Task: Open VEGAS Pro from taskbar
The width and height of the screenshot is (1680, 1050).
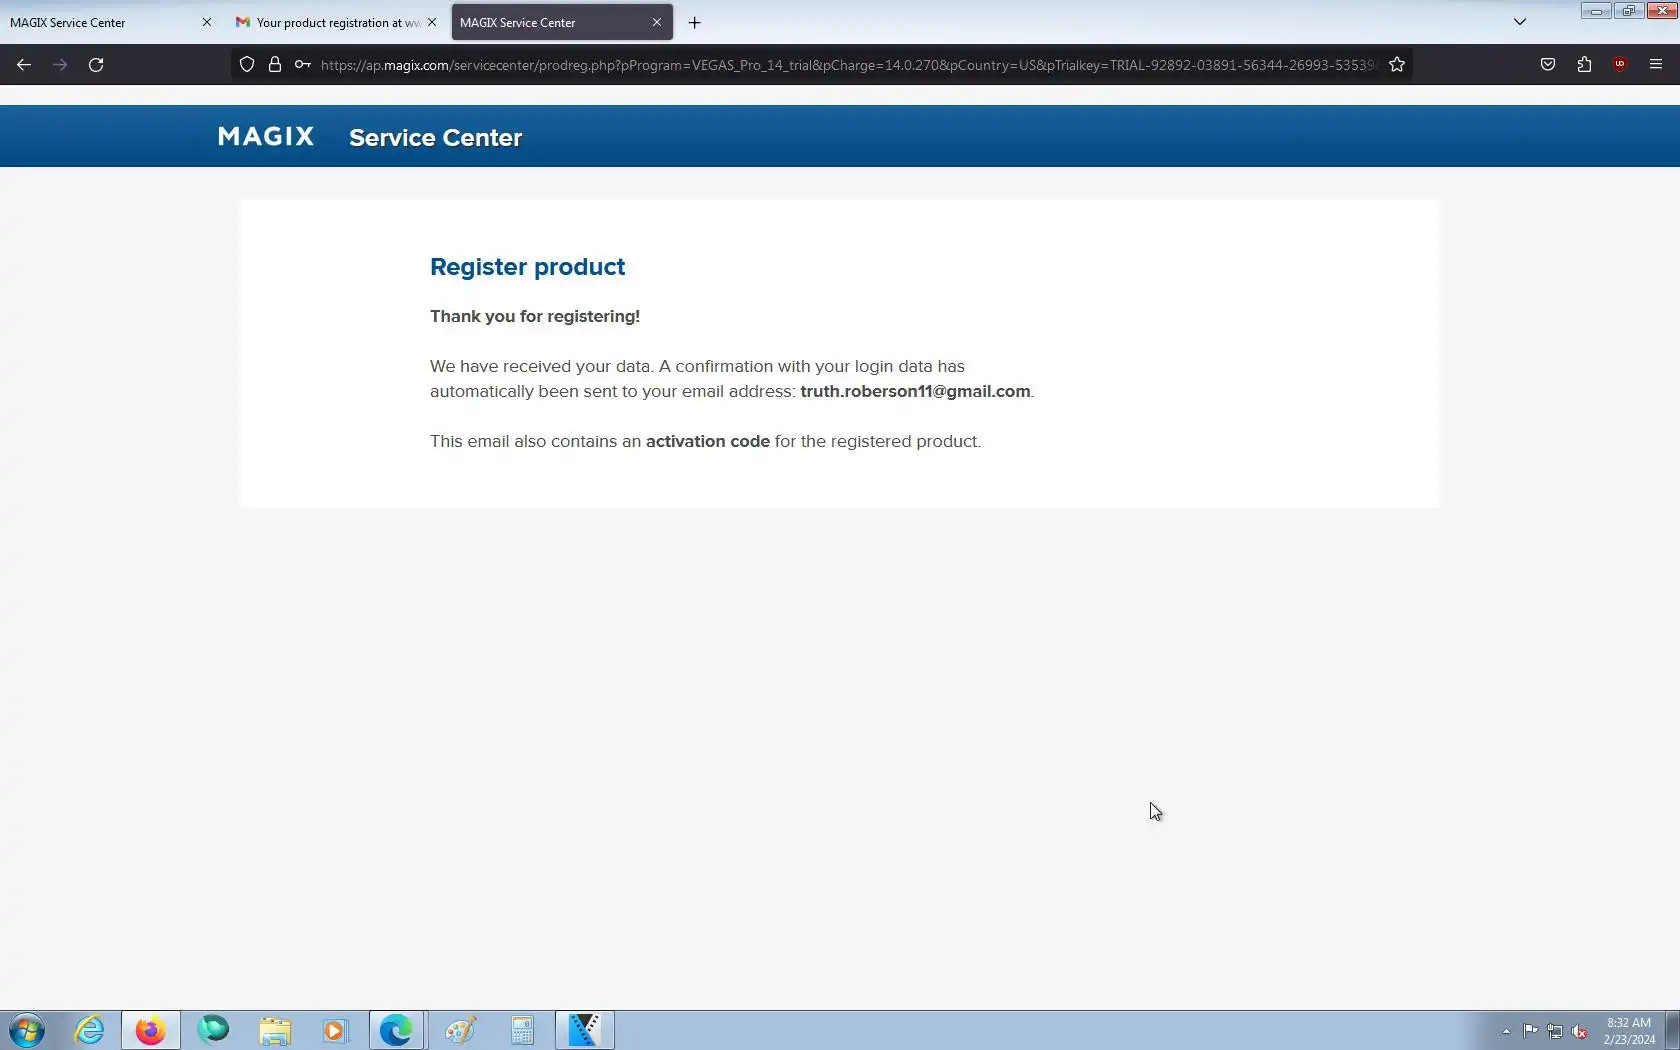Action: (x=584, y=1030)
